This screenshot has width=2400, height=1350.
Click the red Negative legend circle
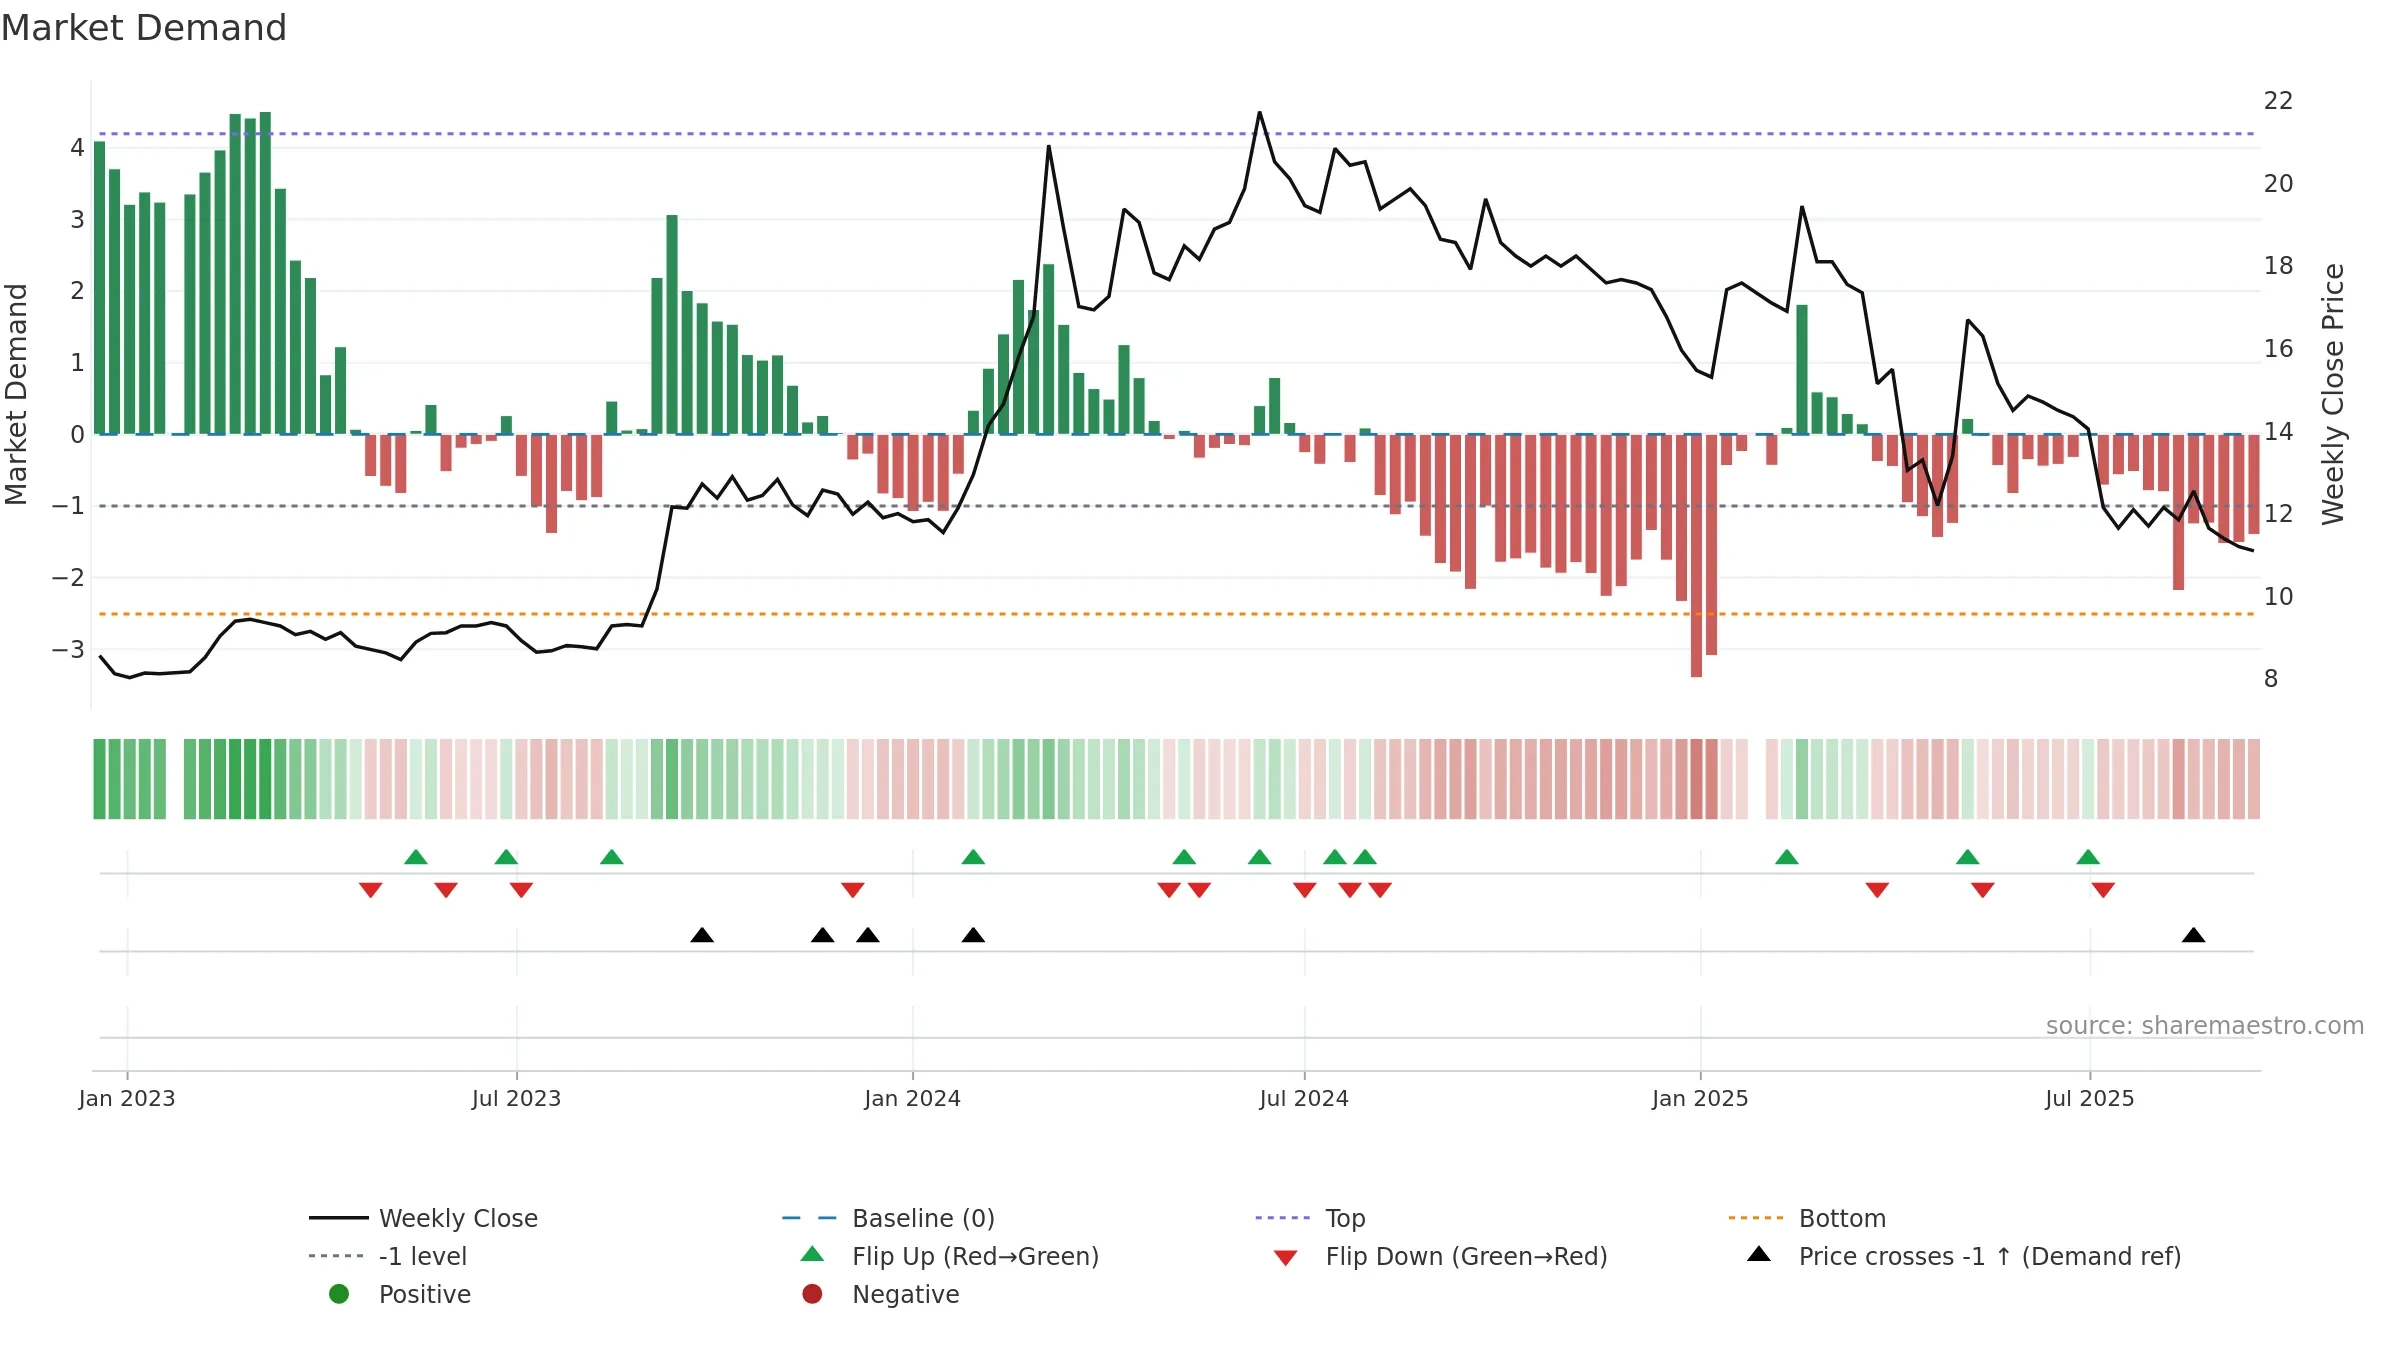click(x=812, y=1294)
